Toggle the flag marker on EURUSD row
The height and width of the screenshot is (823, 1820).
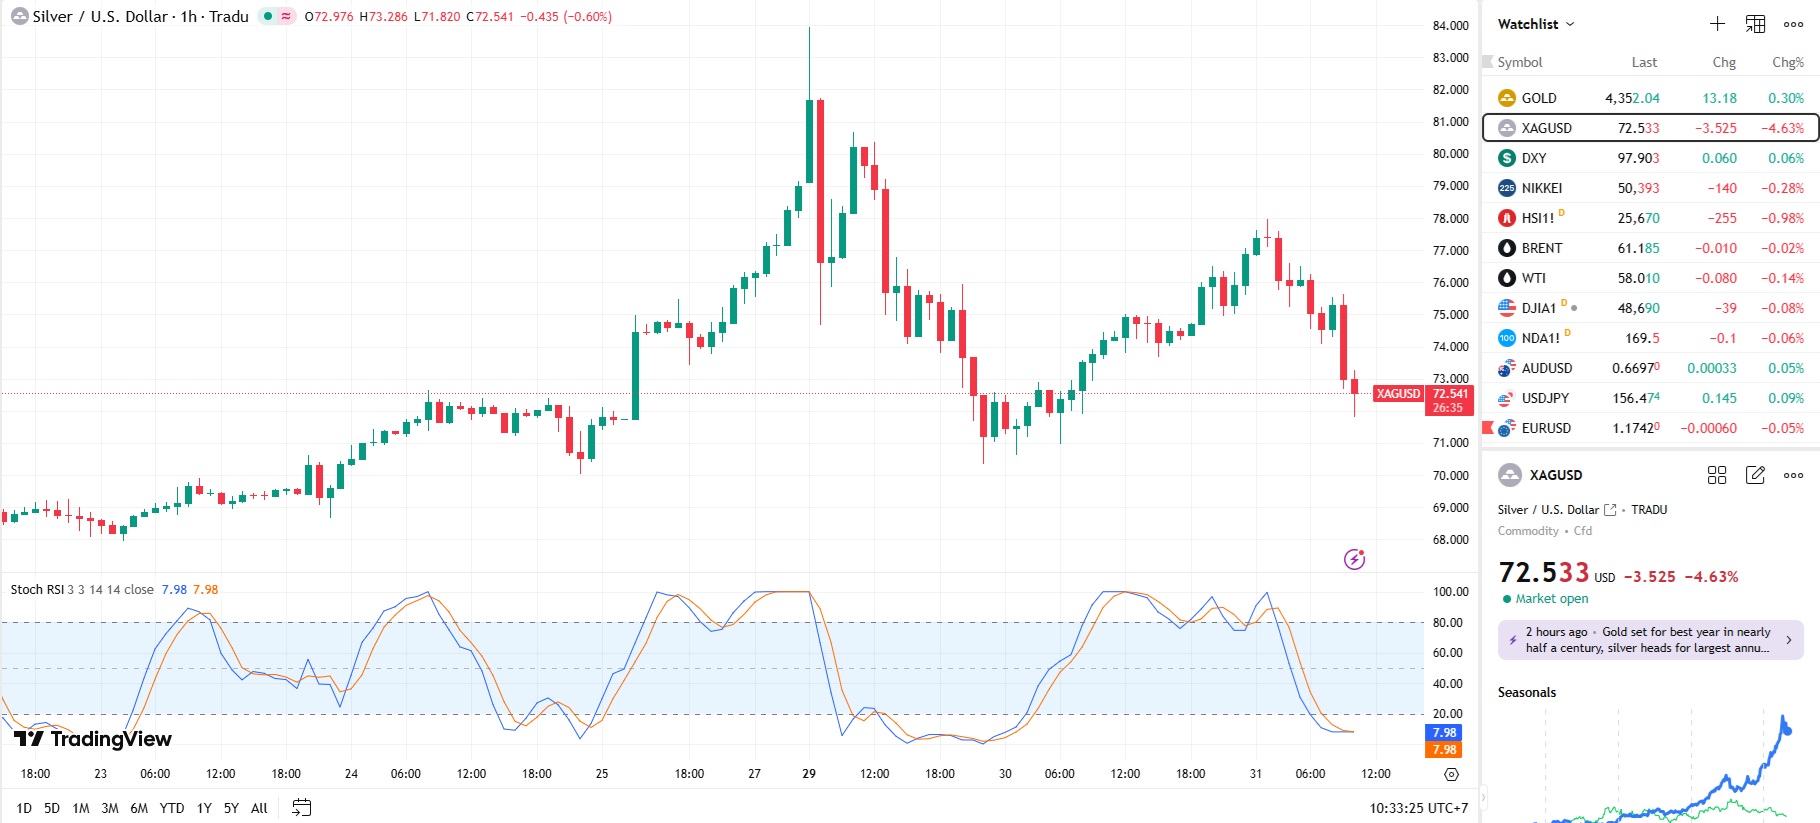pyautogui.click(x=1488, y=428)
